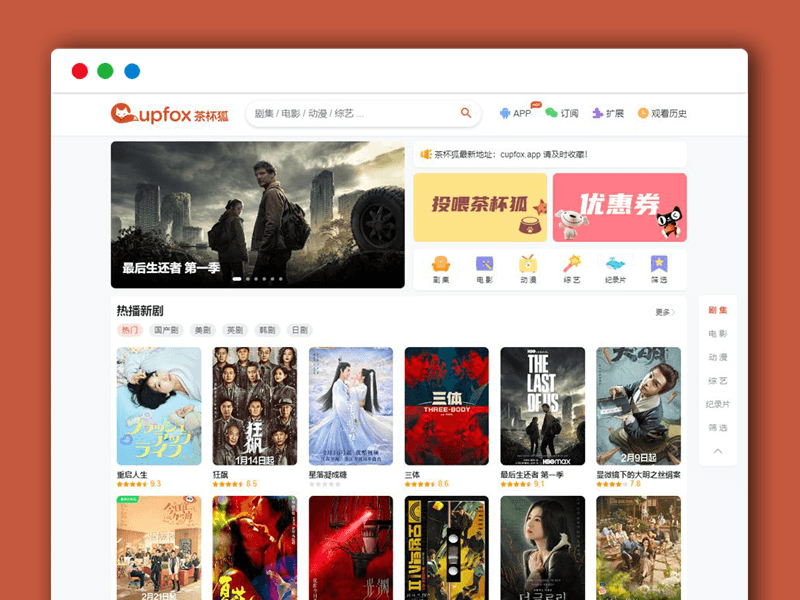Jump to another slide via the carousel dots
Viewport: 800px width, 600px height.
[x=258, y=281]
